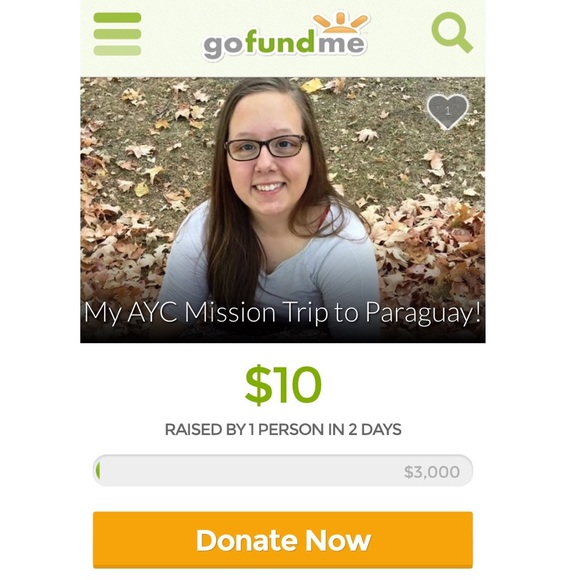Click the $3,000 goal label
Viewport: 580px width, 580px height.
point(432,472)
